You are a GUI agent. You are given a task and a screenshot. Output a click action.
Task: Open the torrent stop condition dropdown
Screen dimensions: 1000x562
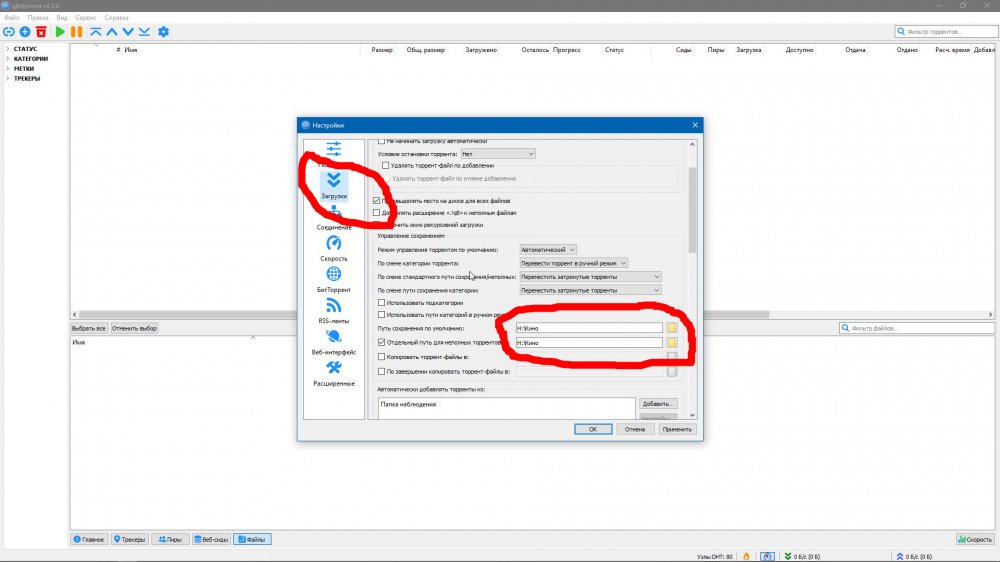coord(512,153)
